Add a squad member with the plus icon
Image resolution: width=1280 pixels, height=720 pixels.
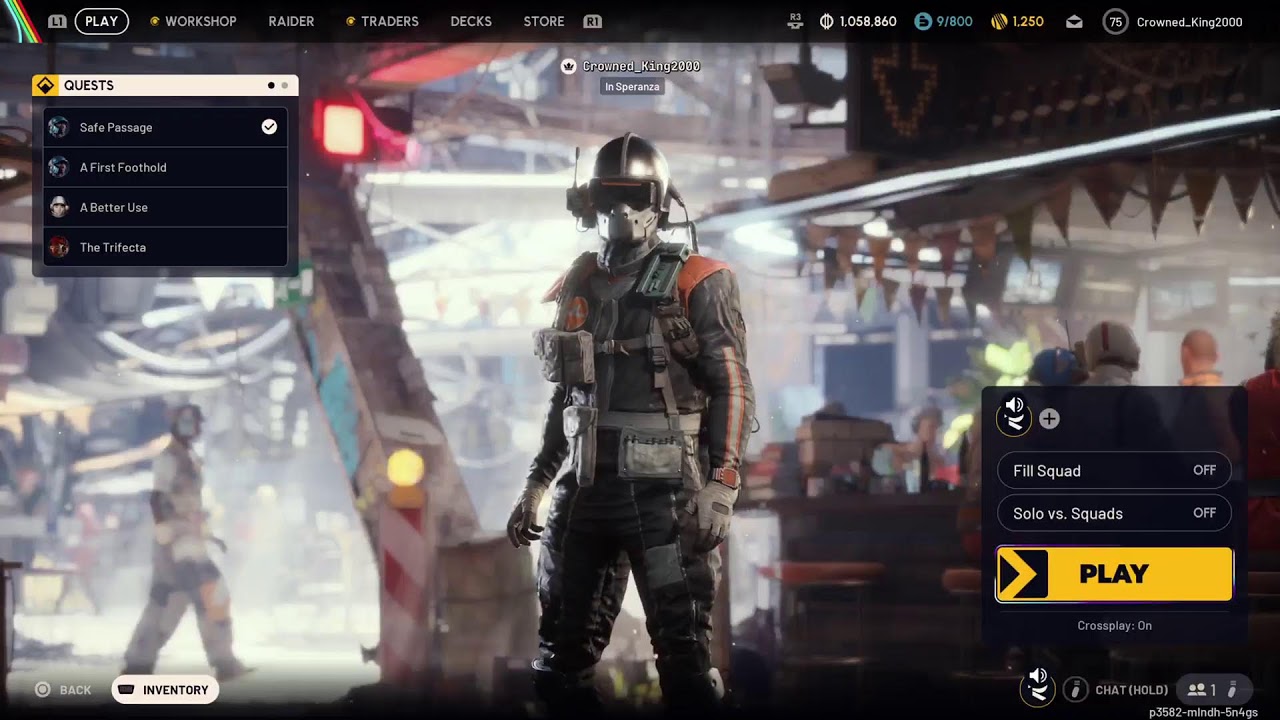[1049, 419]
